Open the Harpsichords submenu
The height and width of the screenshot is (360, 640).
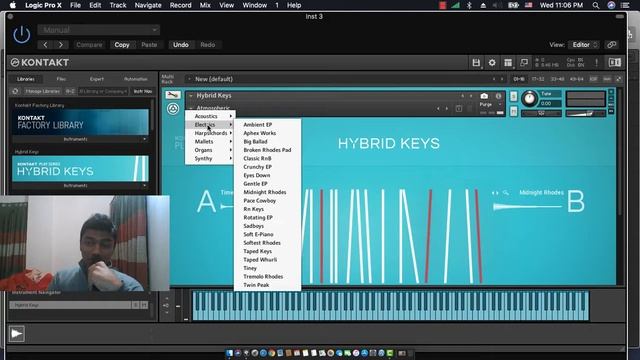coord(210,133)
